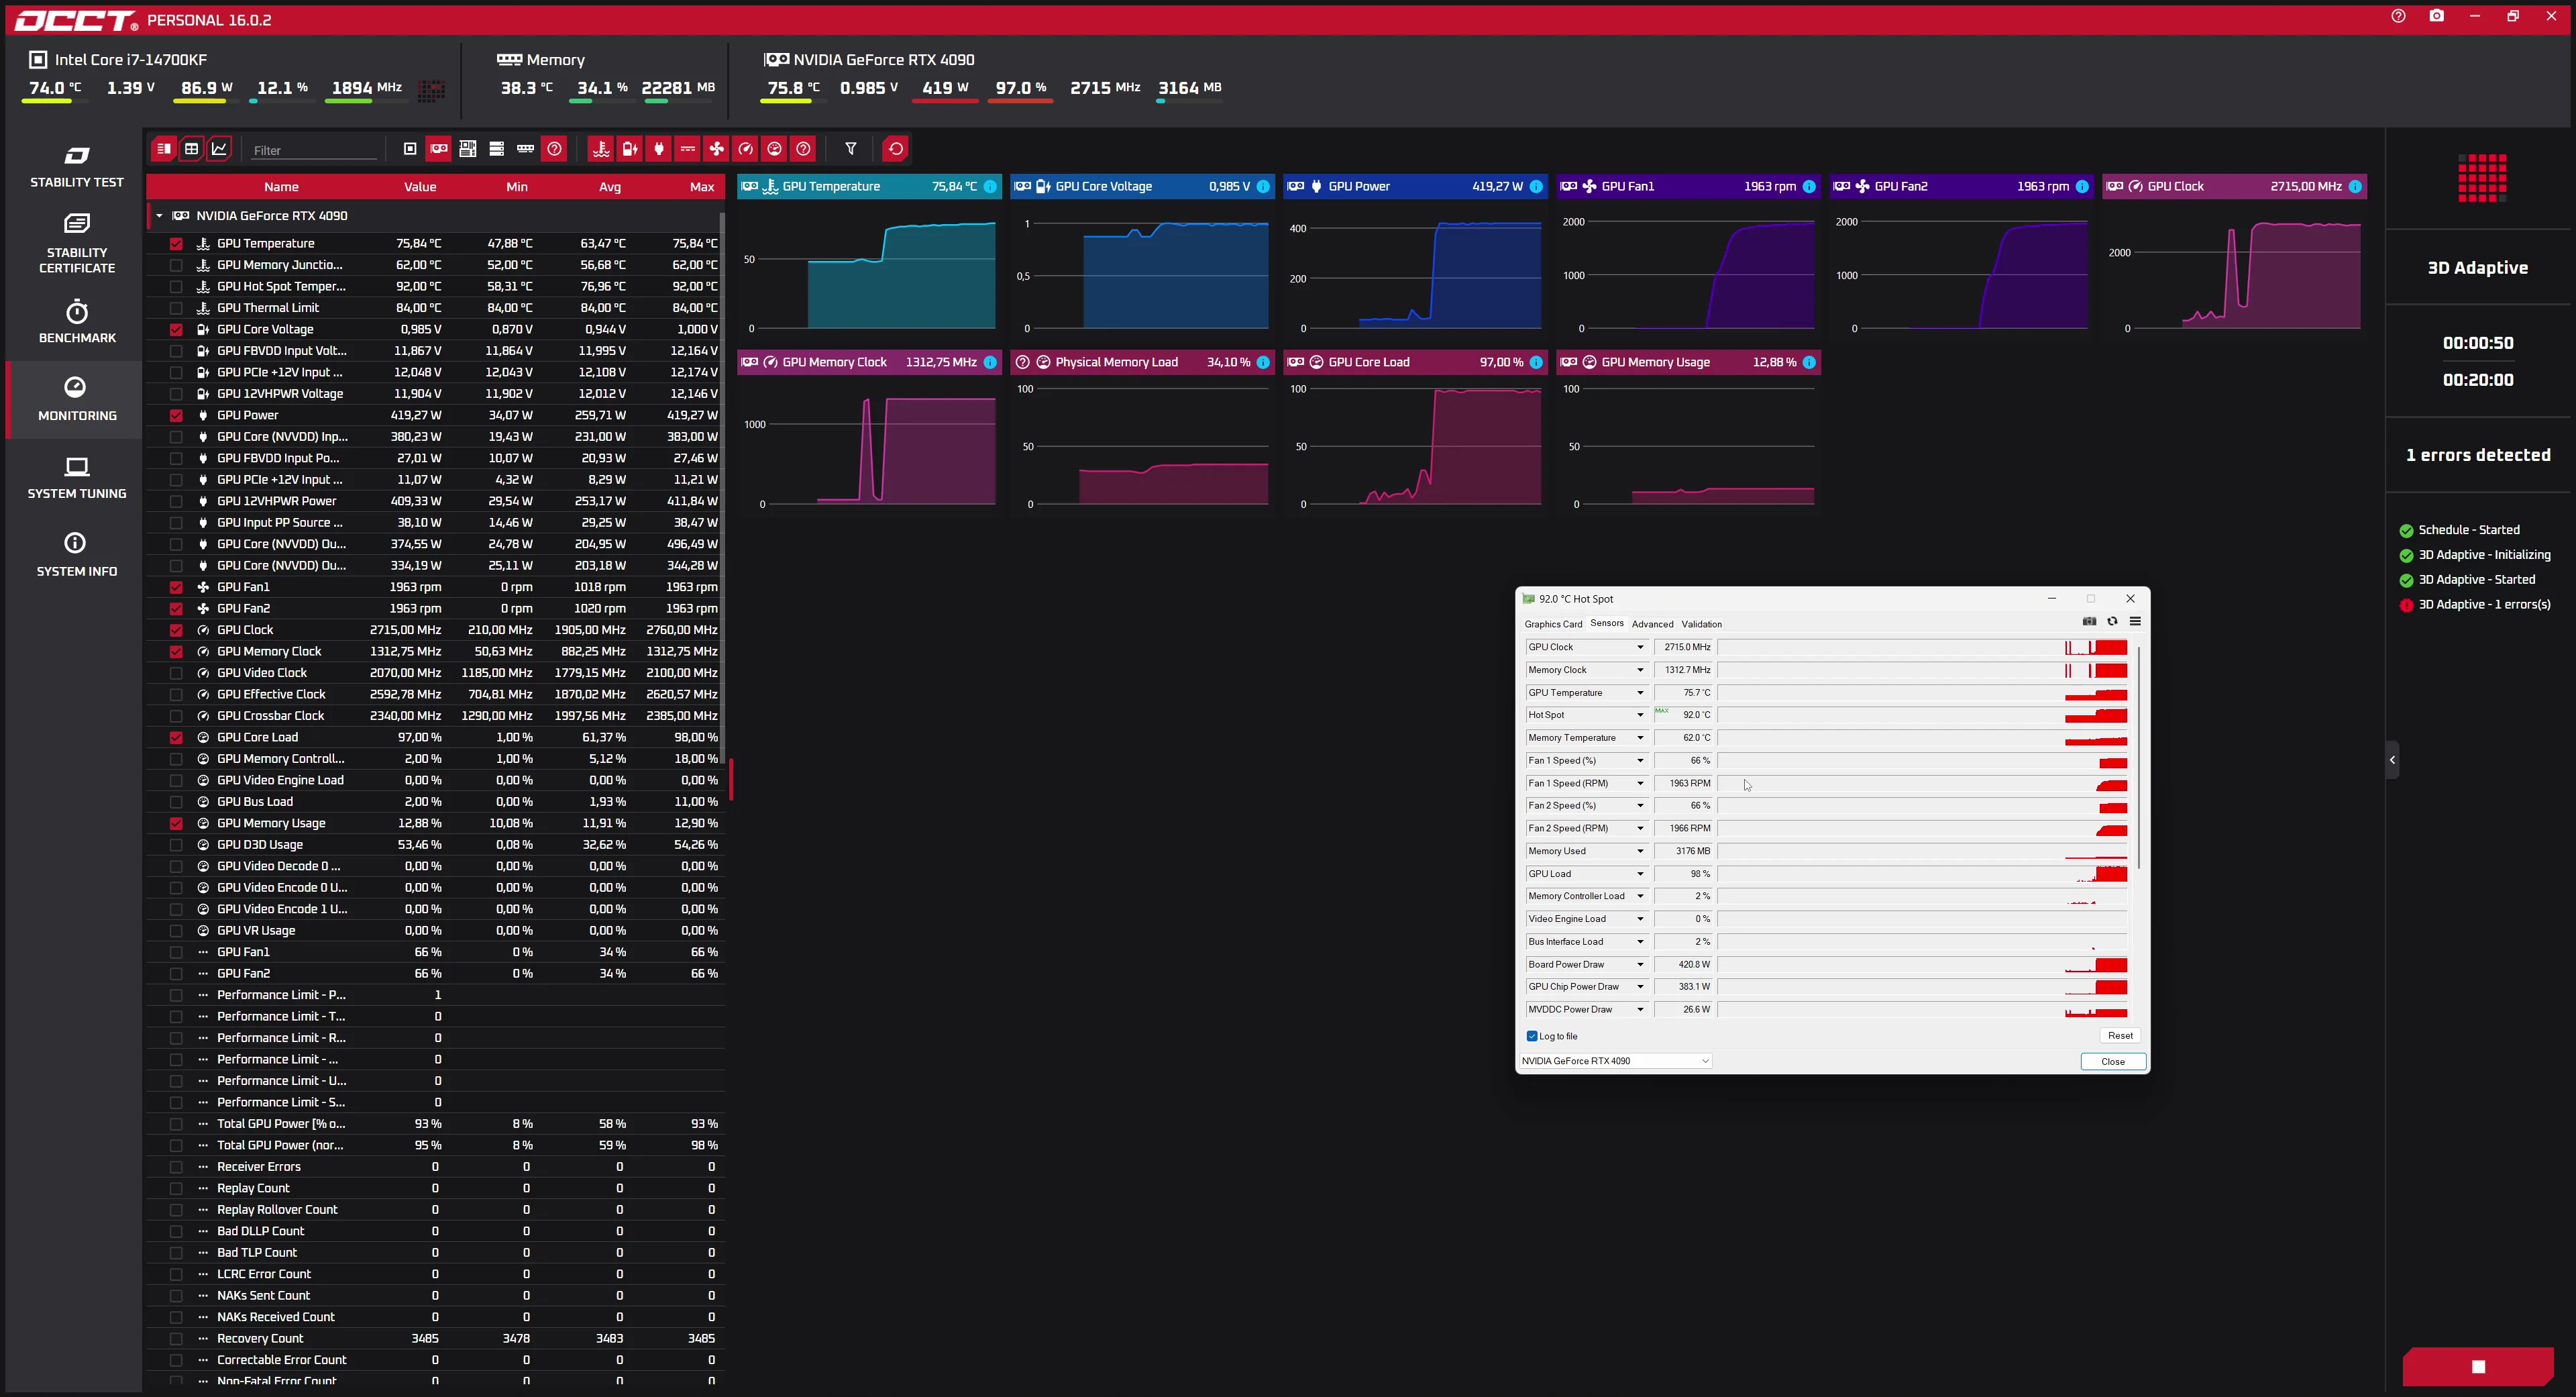The height and width of the screenshot is (1397, 2576).
Task: Click the power plug filter icon
Action: pos(659,149)
